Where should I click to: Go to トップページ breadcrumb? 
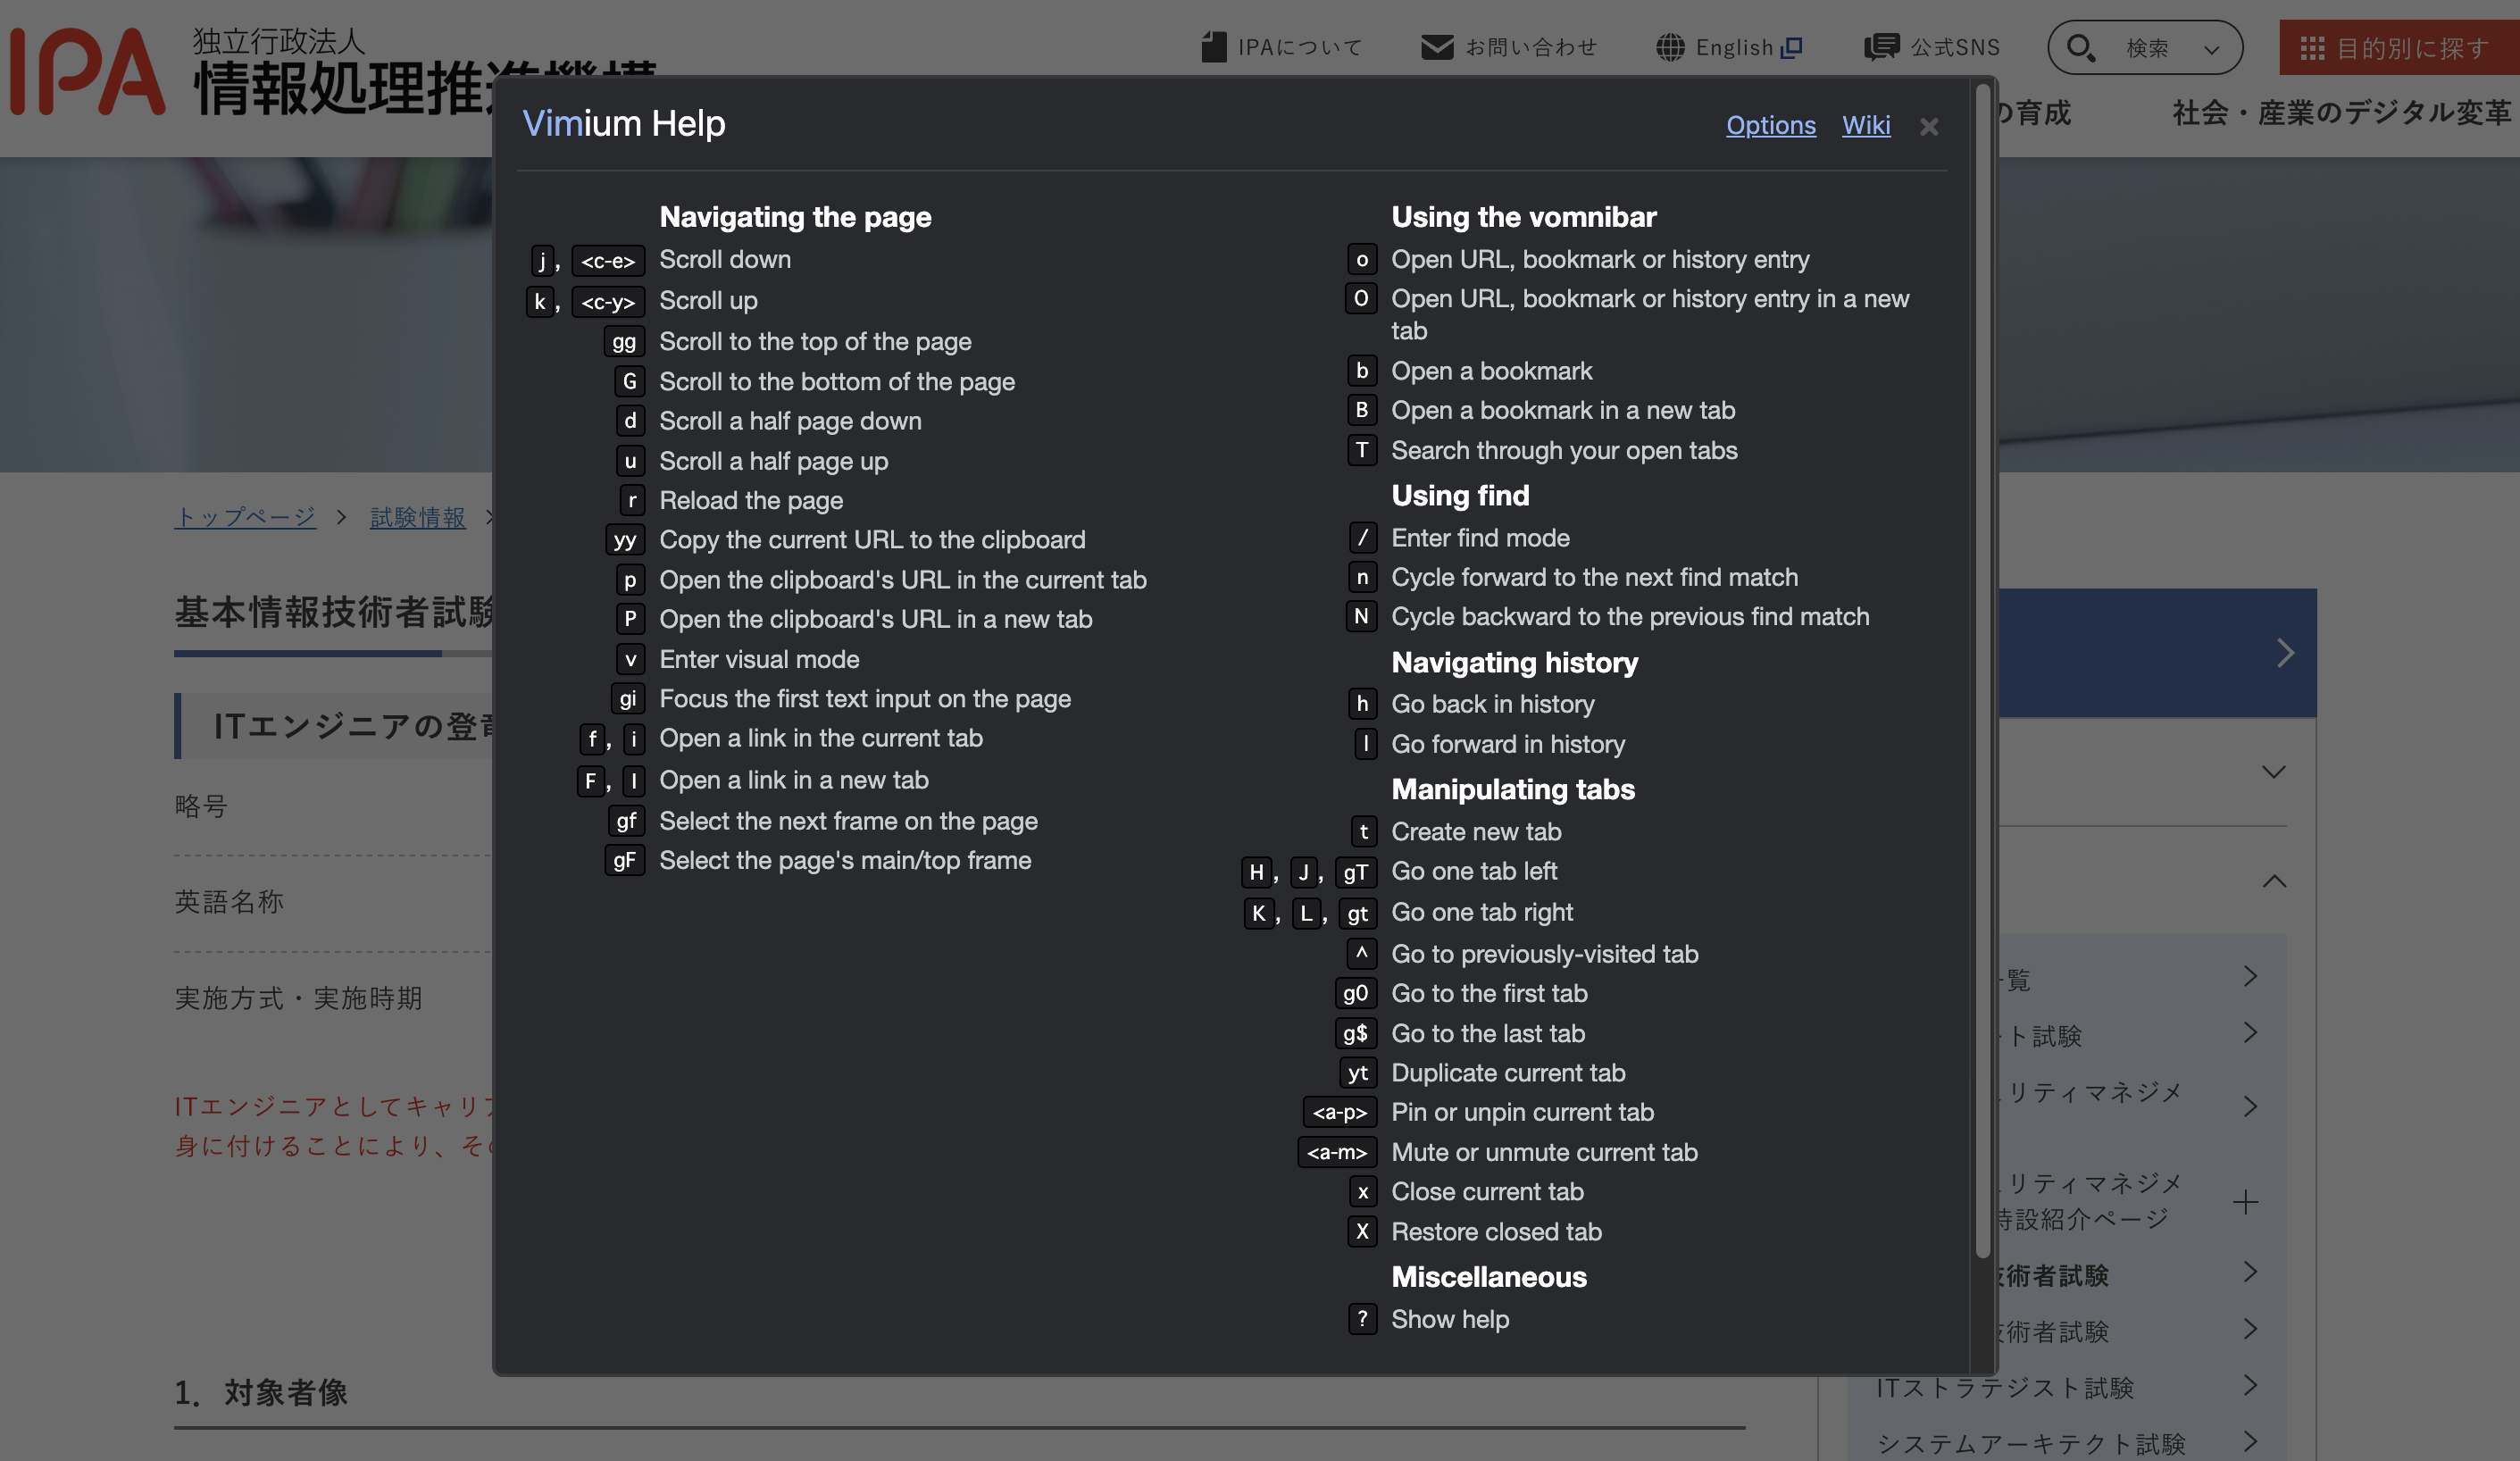click(x=245, y=517)
